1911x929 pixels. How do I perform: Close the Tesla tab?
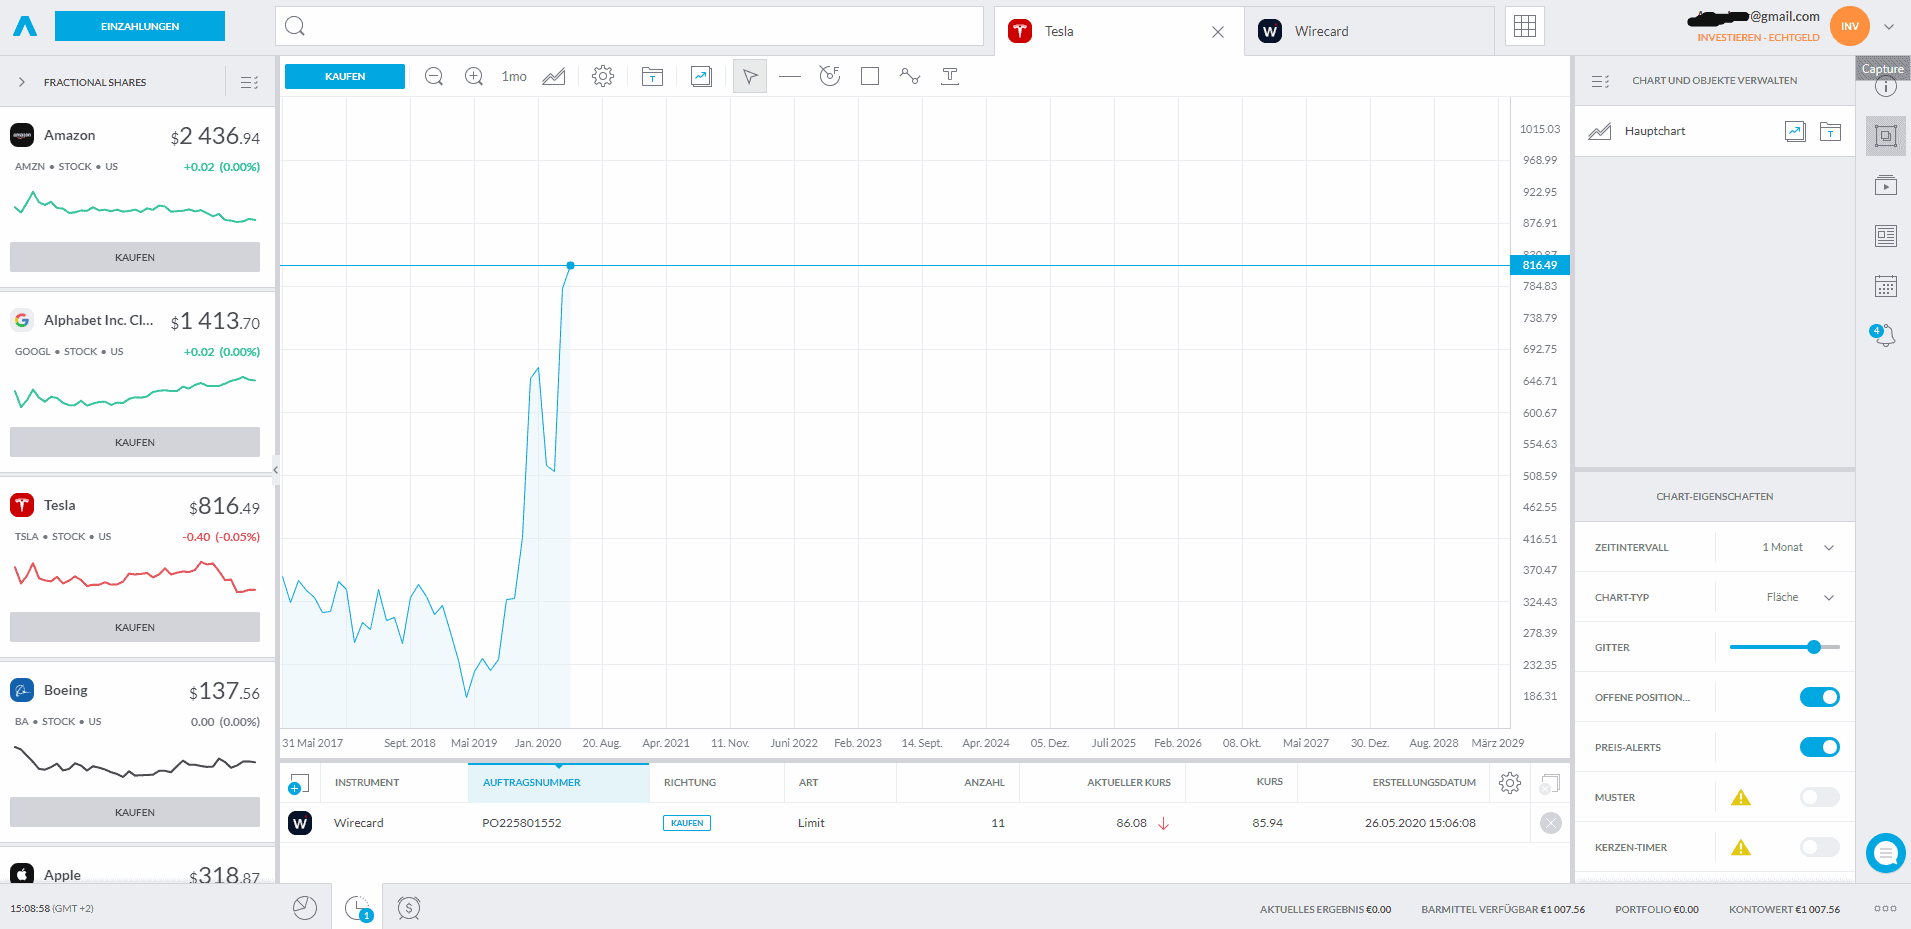coord(1218,32)
